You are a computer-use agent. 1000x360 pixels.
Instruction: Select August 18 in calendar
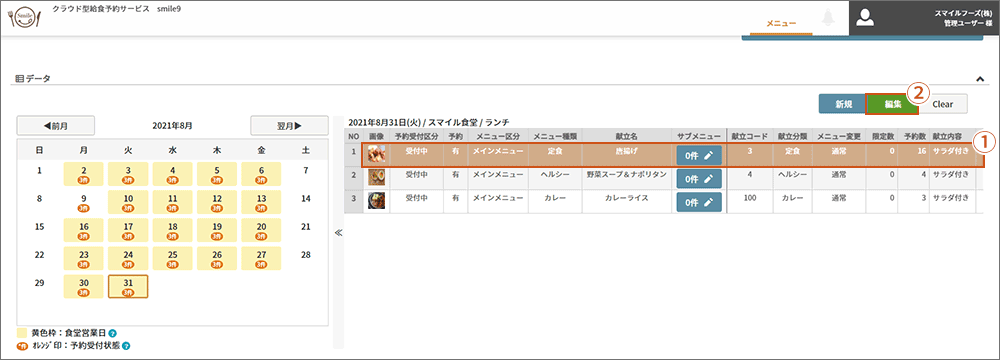[x=172, y=230]
